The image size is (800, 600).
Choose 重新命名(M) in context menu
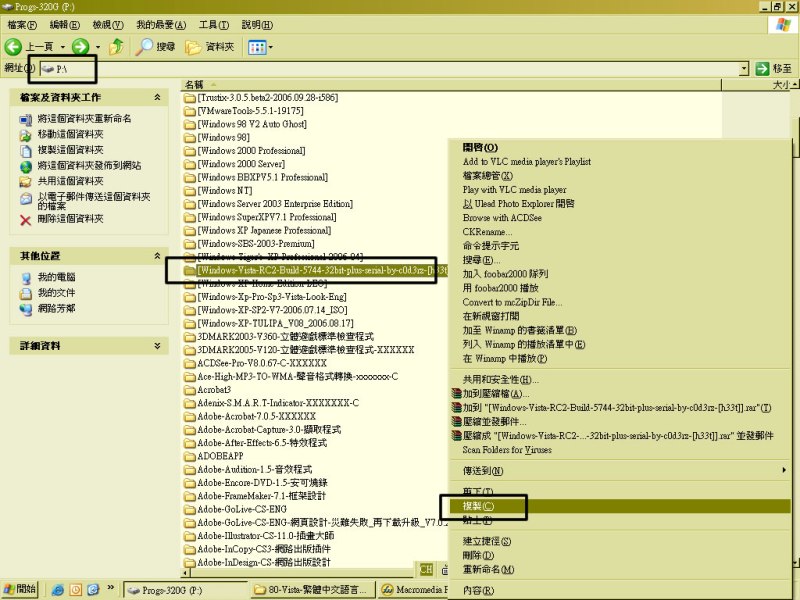(620, 569)
